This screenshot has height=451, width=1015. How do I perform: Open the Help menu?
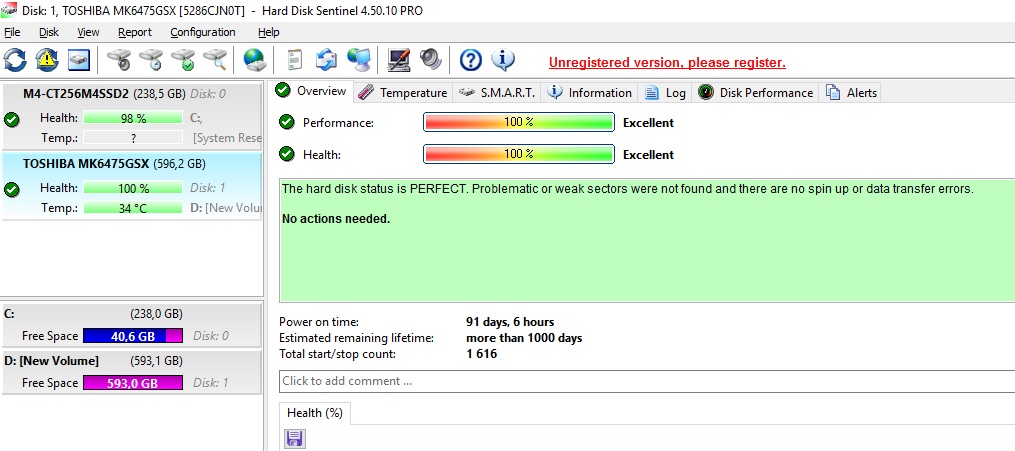tap(269, 32)
